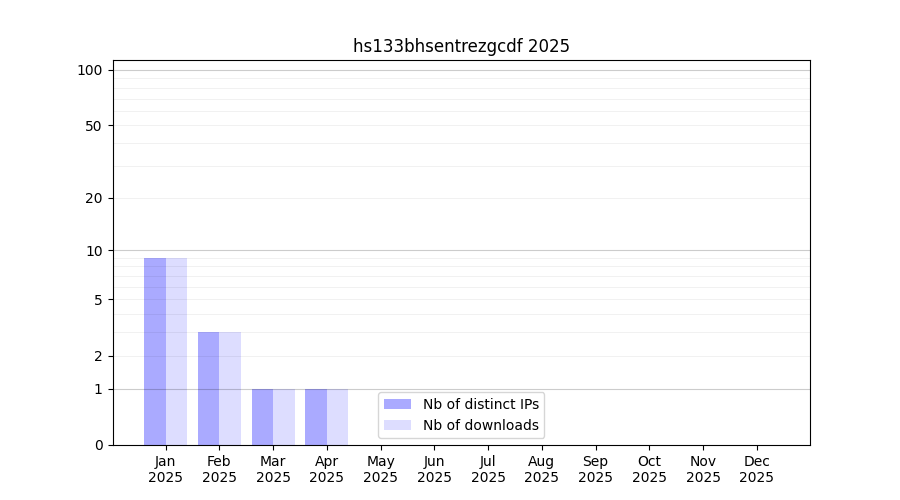Viewport: 900px width, 500px height.
Task: Click the dark blue distinct IPs legend swatch
Action: click(x=397, y=404)
